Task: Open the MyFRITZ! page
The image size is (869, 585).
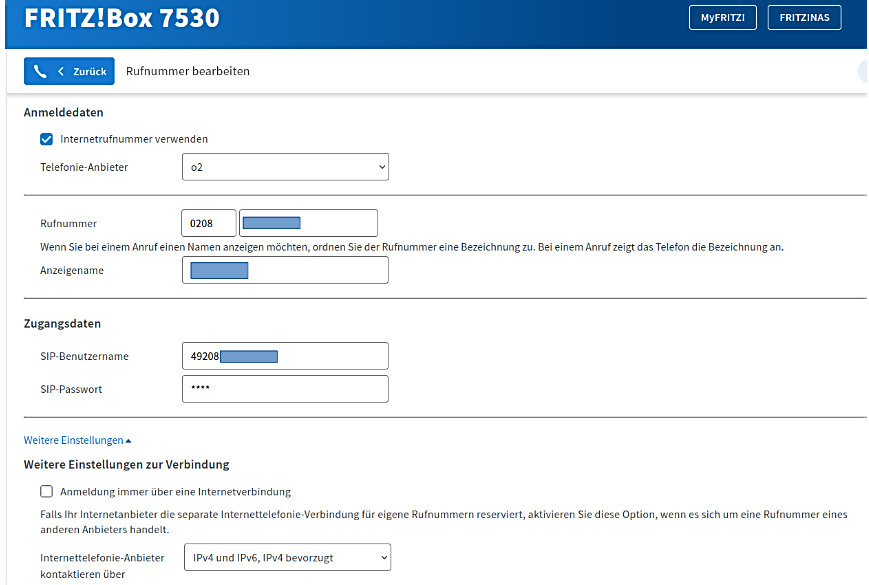Action: click(x=723, y=18)
